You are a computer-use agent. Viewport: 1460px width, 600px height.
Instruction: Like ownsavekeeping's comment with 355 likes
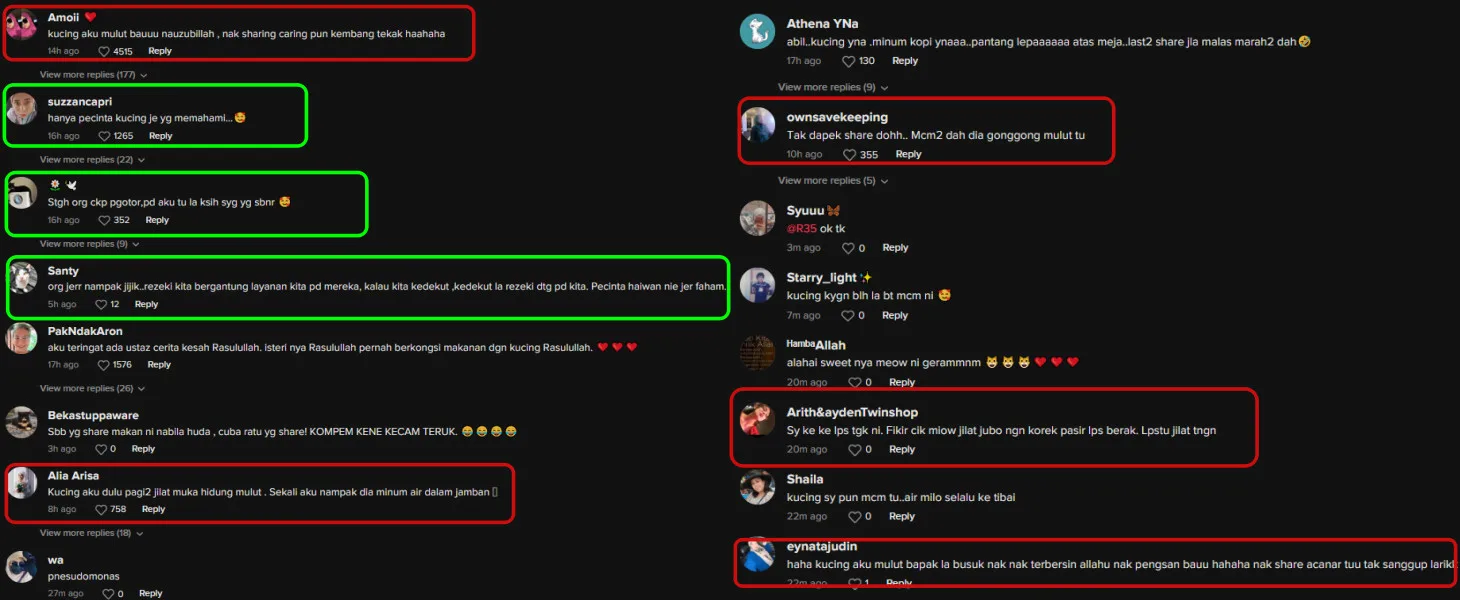pyautogui.click(x=850, y=155)
